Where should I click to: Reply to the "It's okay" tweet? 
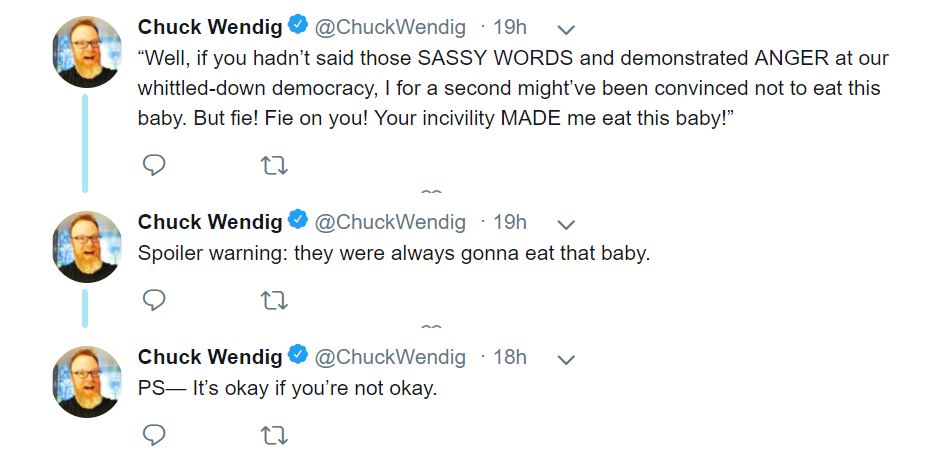coord(154,435)
